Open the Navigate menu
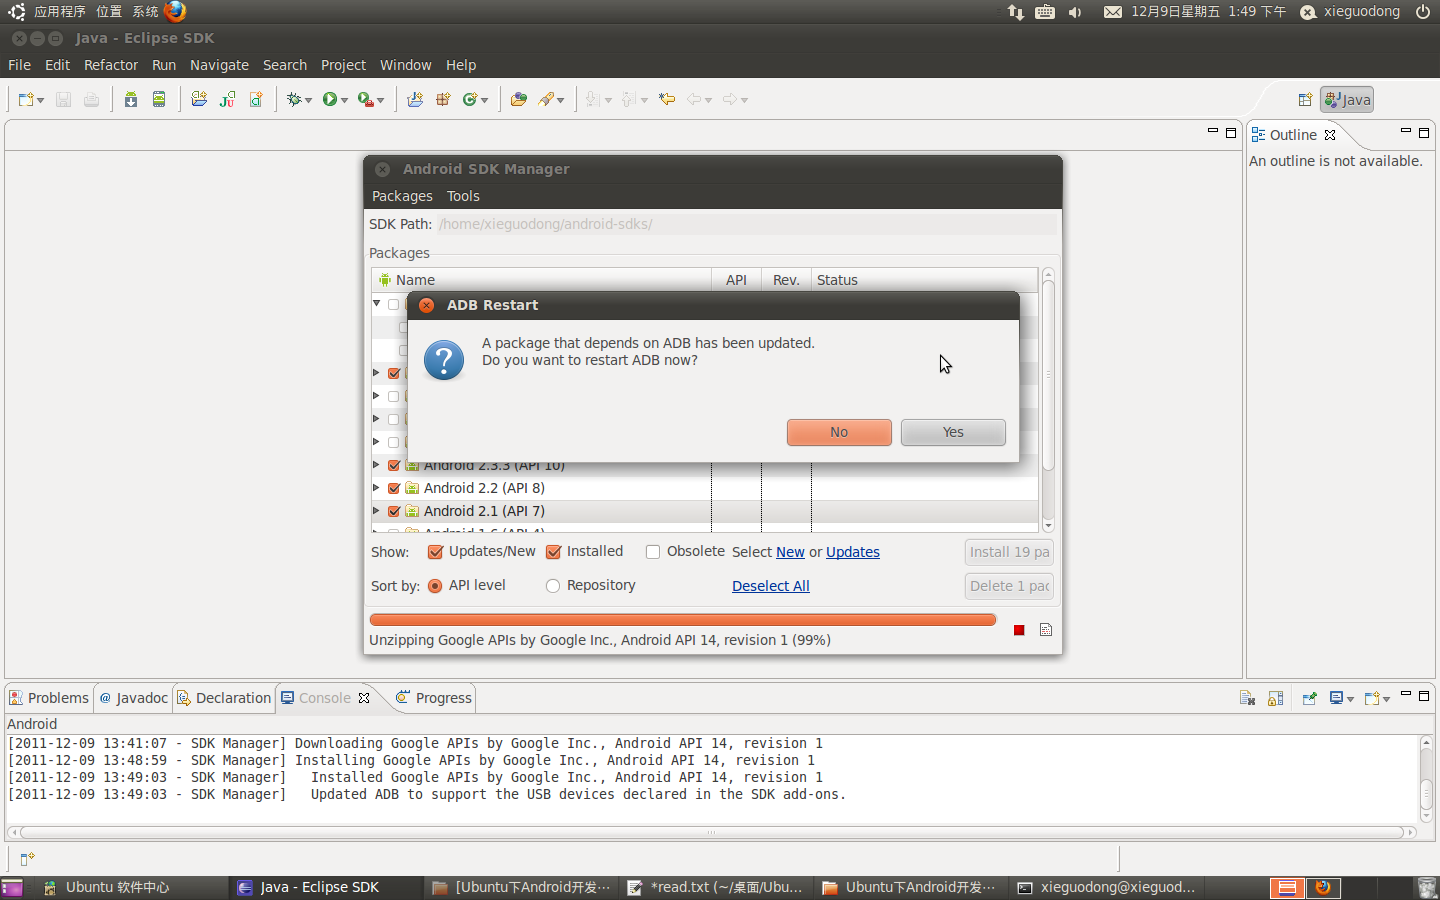Screen dimensions: 1440x900 tap(219, 65)
